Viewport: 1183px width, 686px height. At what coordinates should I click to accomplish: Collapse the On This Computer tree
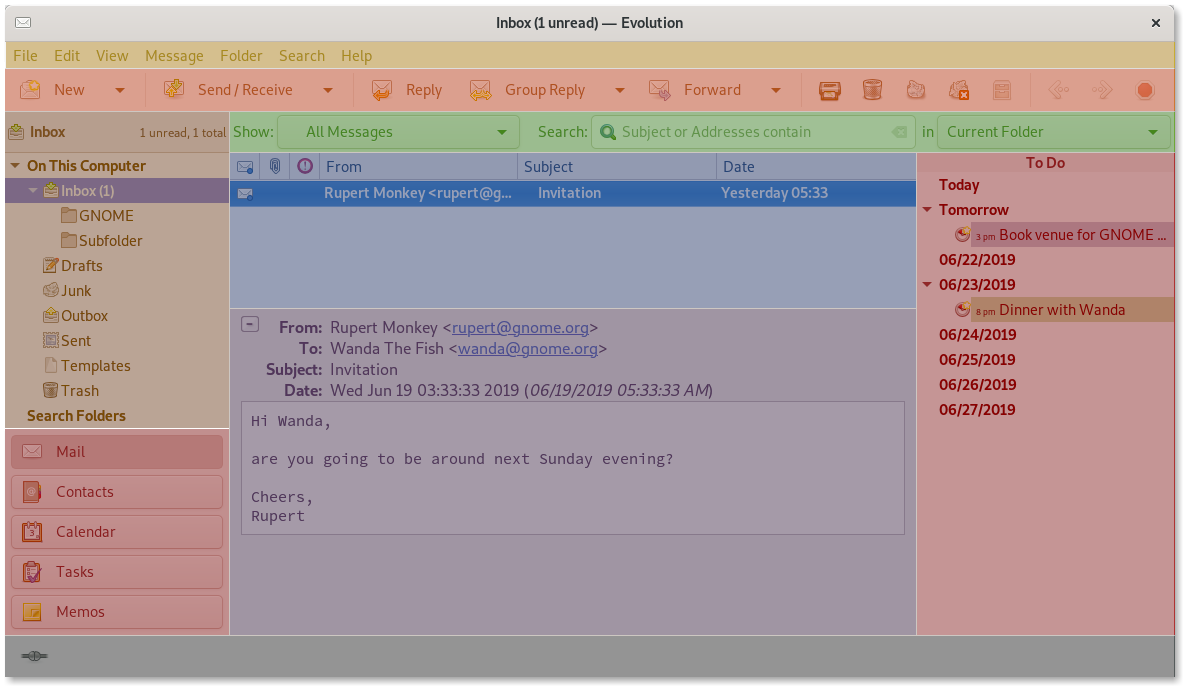click(14, 165)
